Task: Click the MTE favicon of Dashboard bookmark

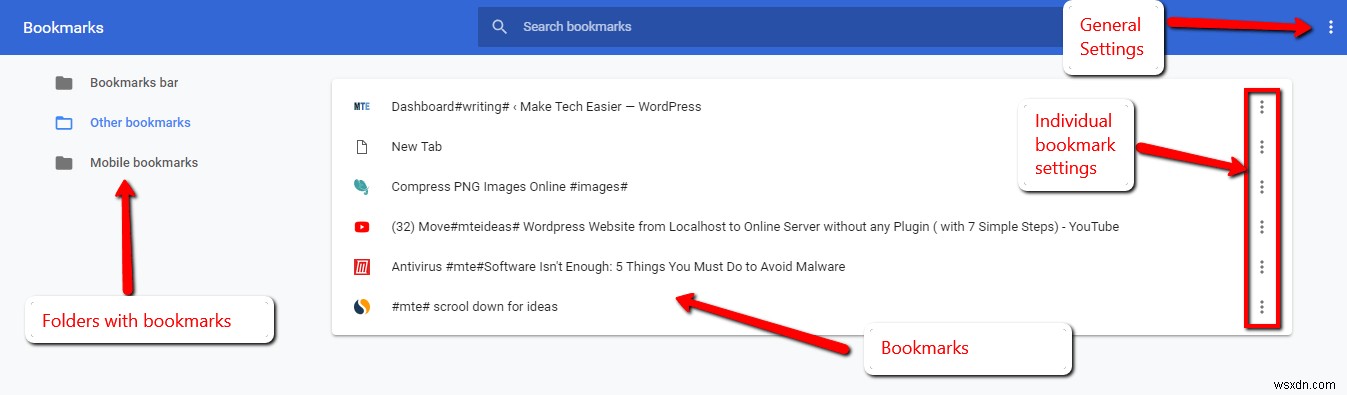Action: [362, 107]
